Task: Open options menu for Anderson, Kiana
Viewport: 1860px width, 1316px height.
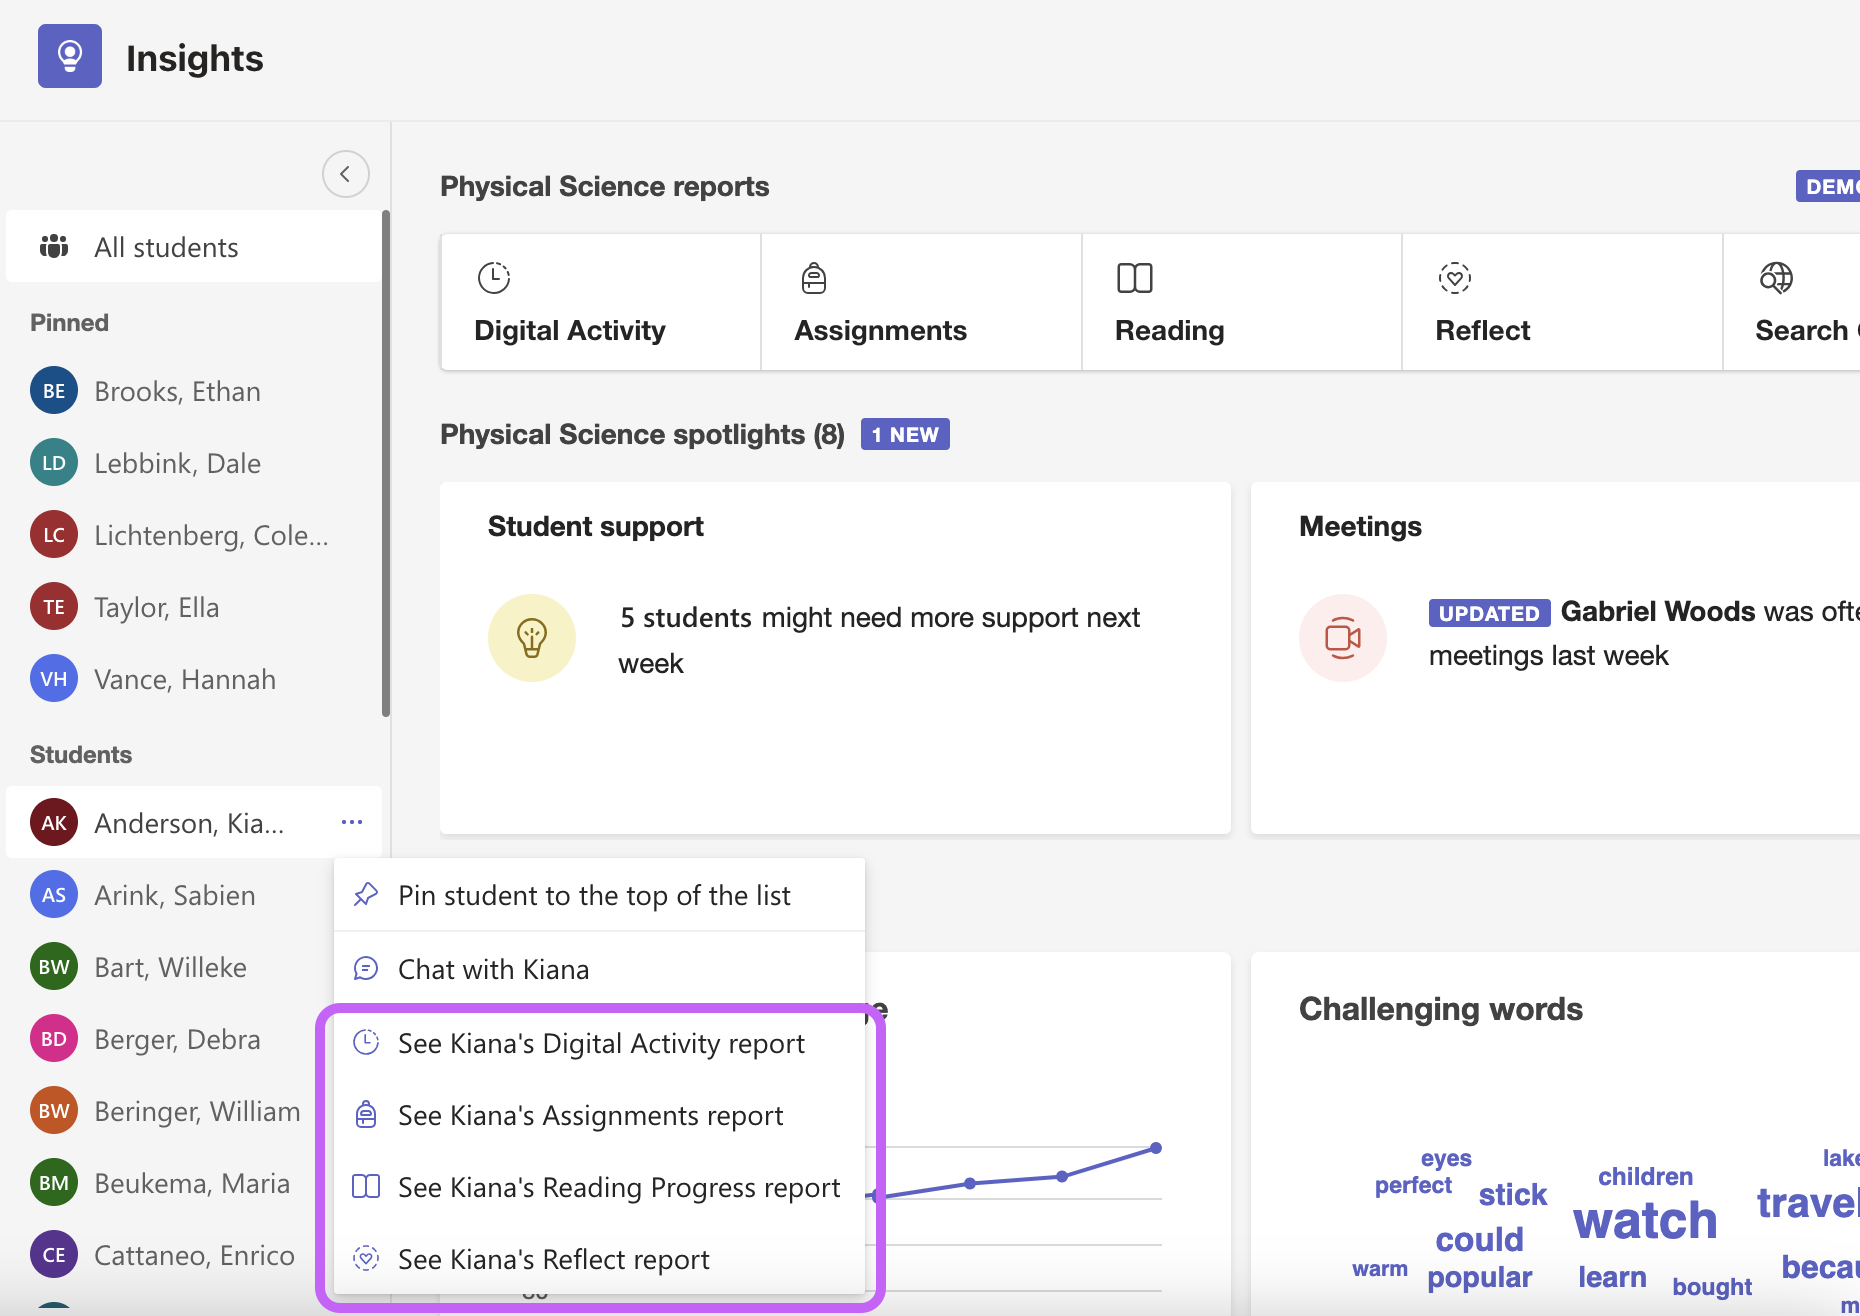Action: [351, 822]
